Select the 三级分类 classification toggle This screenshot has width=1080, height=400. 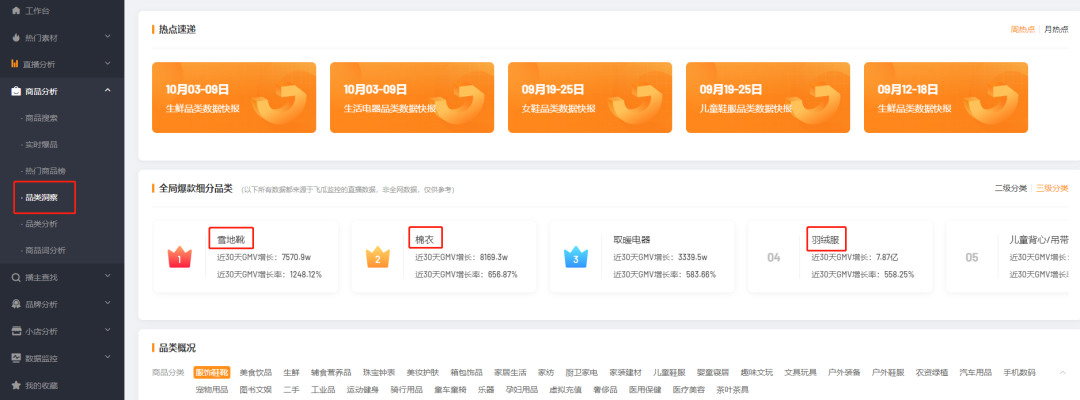coord(1052,188)
